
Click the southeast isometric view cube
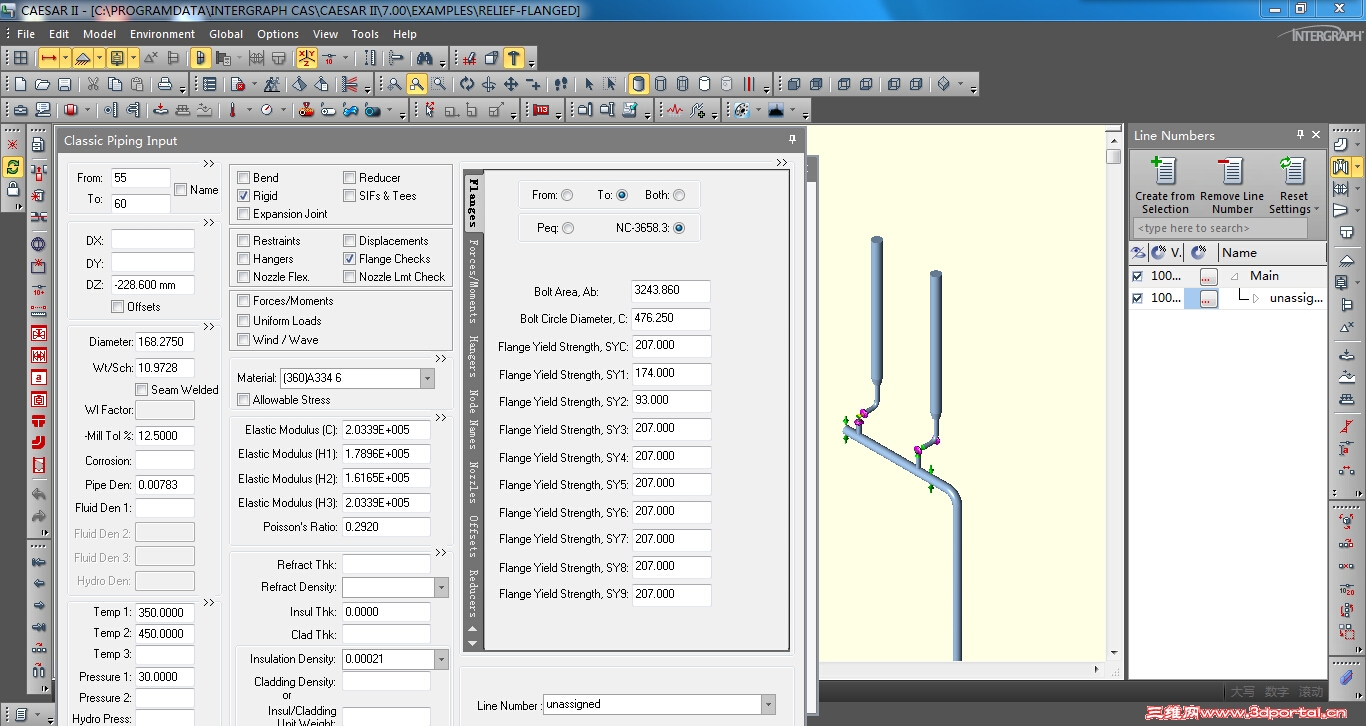point(943,84)
